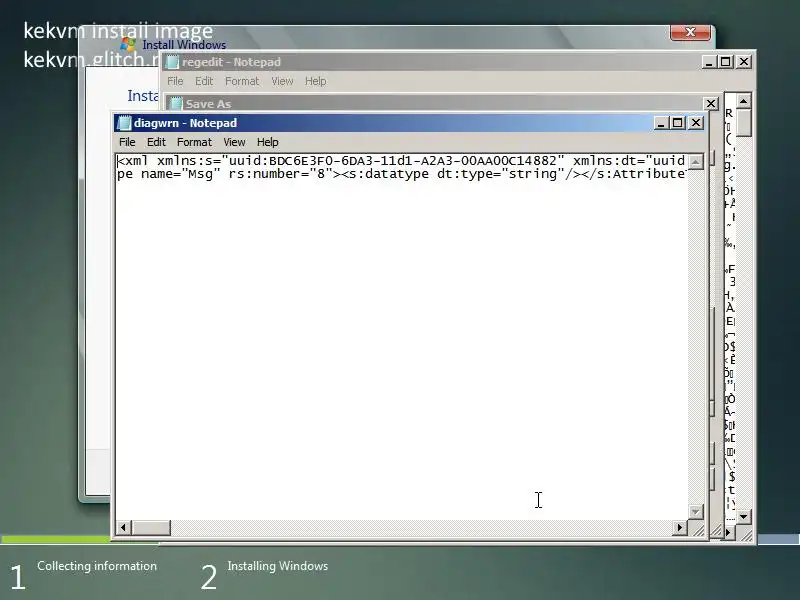Click diagwrn scroll right arrow
This screenshot has width=800, height=600.
pos(679,528)
